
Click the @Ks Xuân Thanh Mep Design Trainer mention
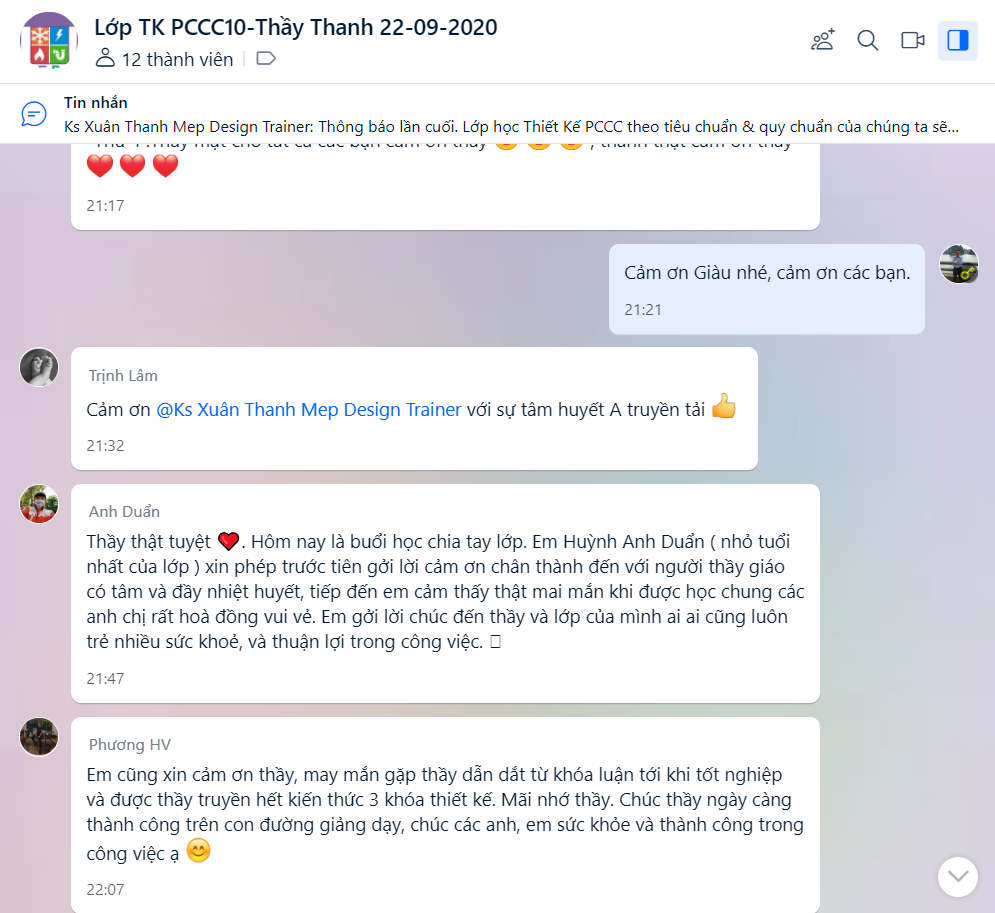click(x=308, y=410)
